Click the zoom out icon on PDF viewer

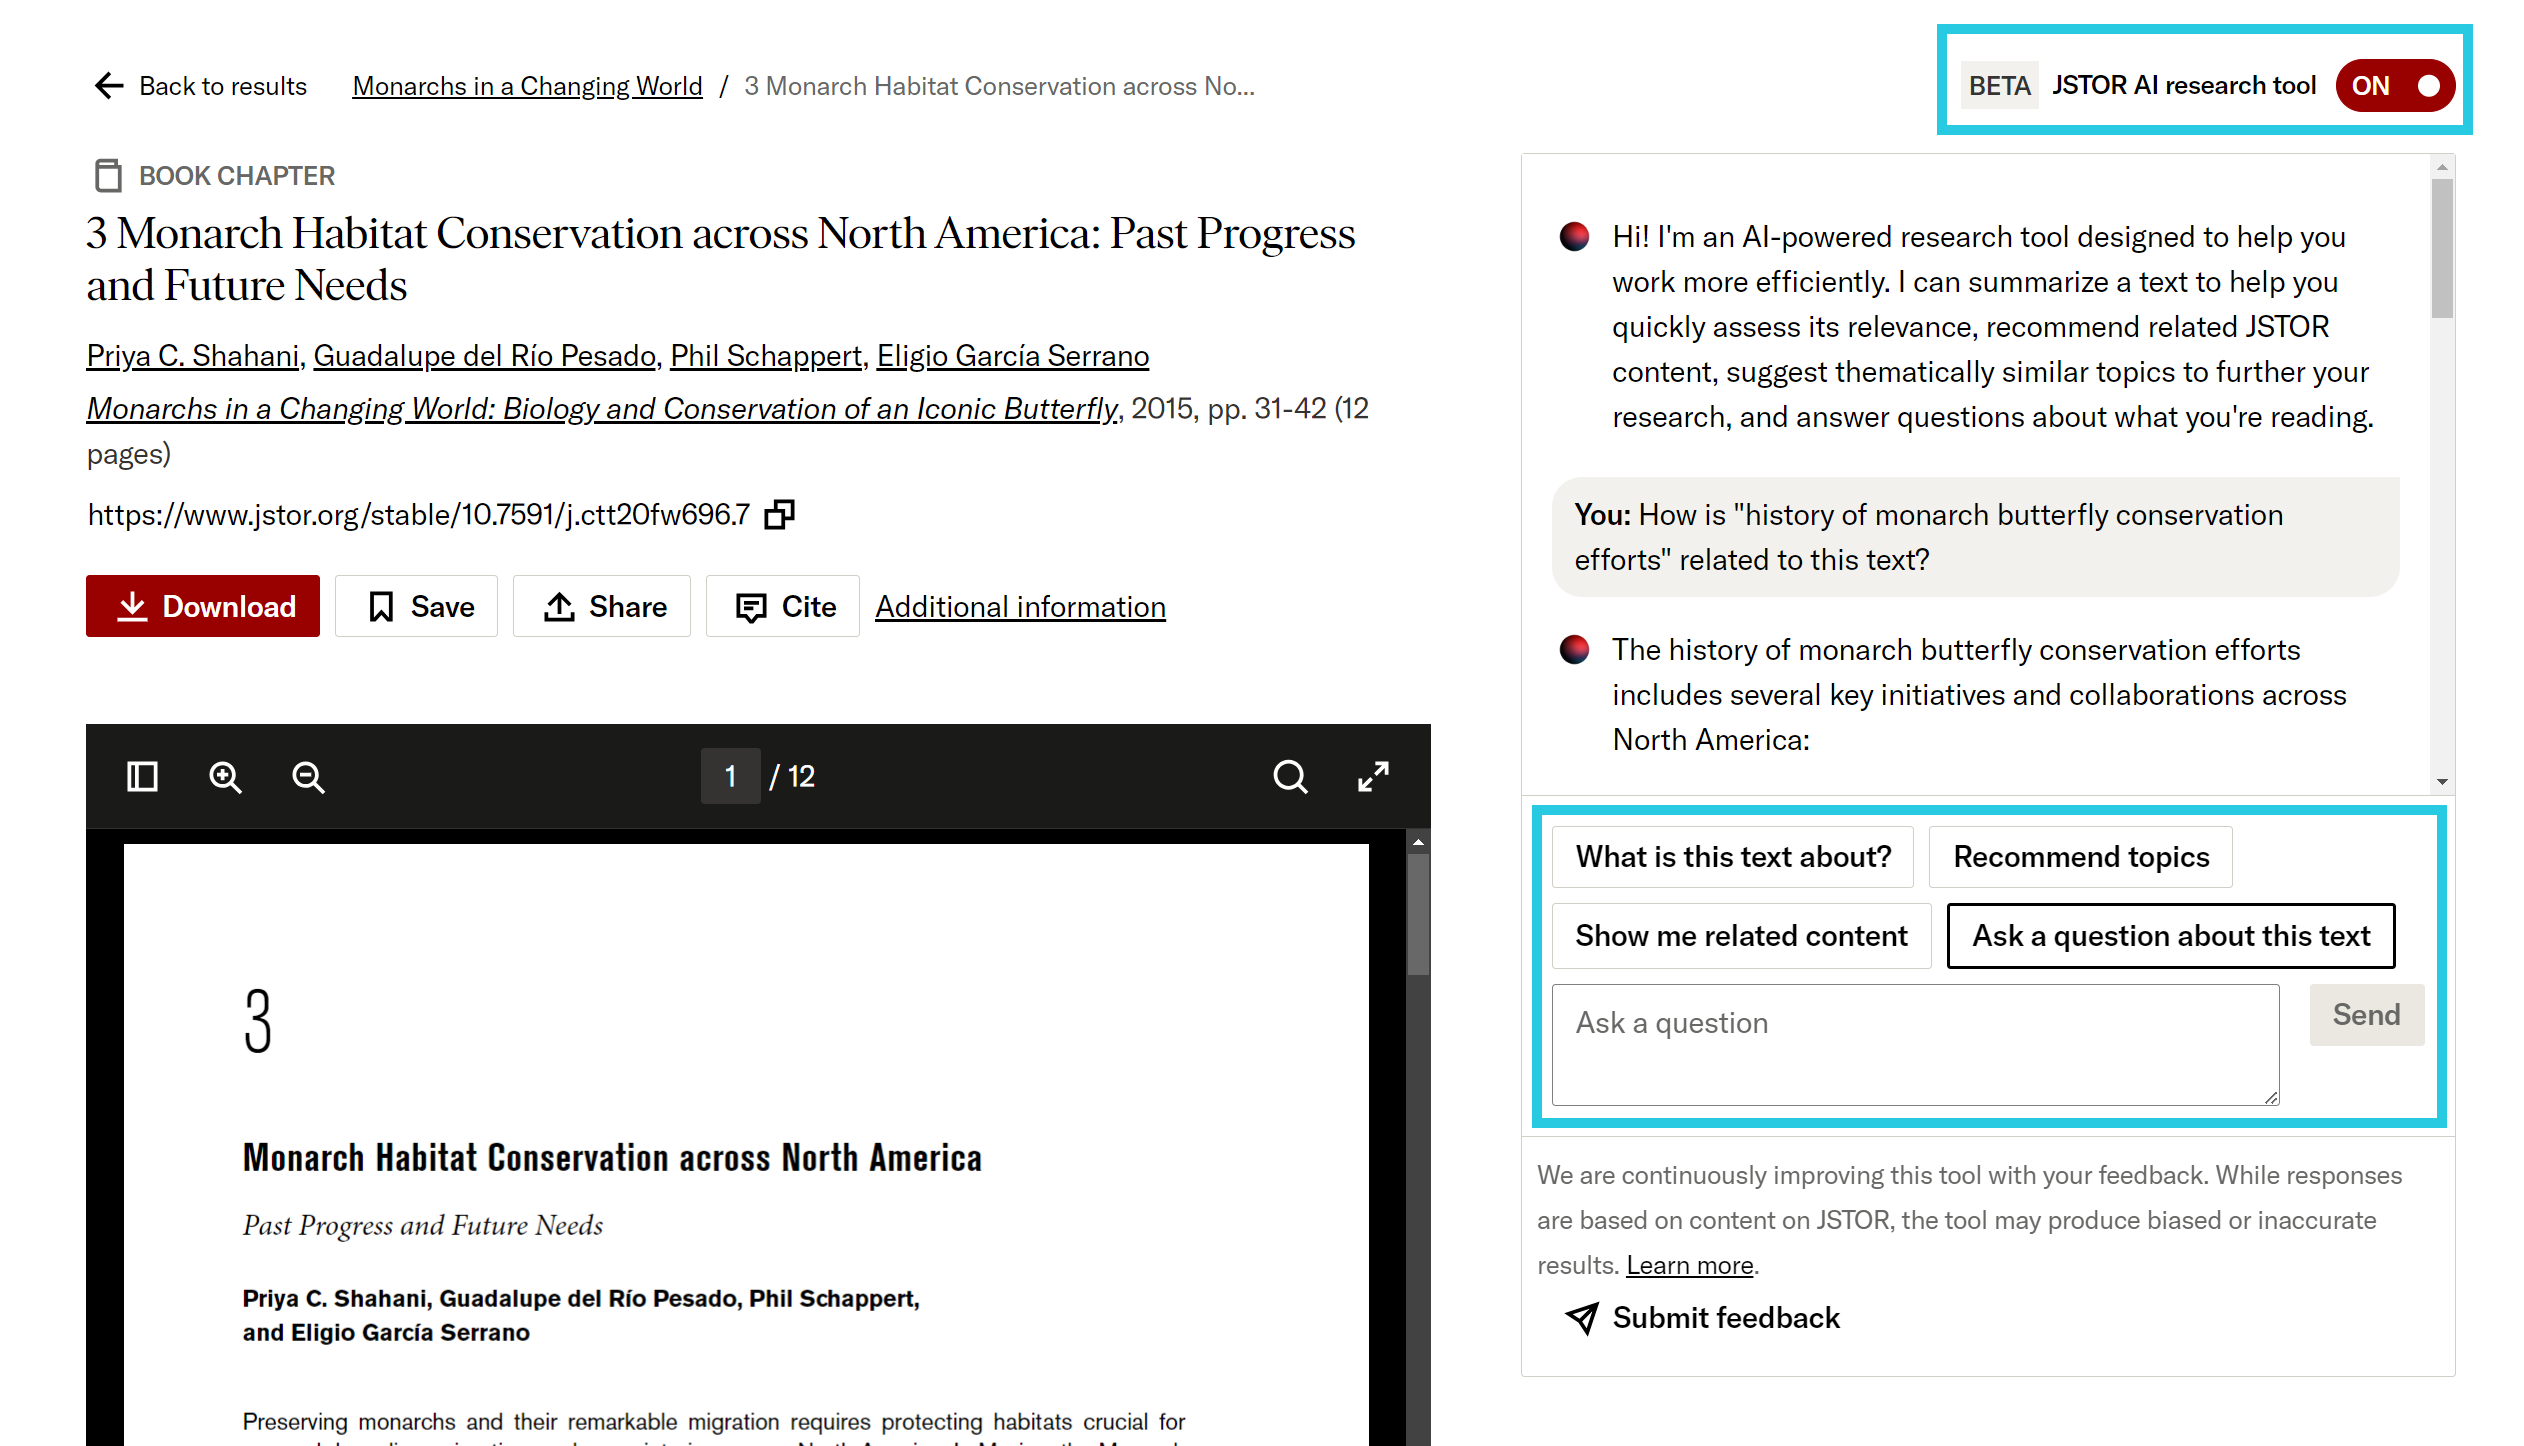coord(307,775)
